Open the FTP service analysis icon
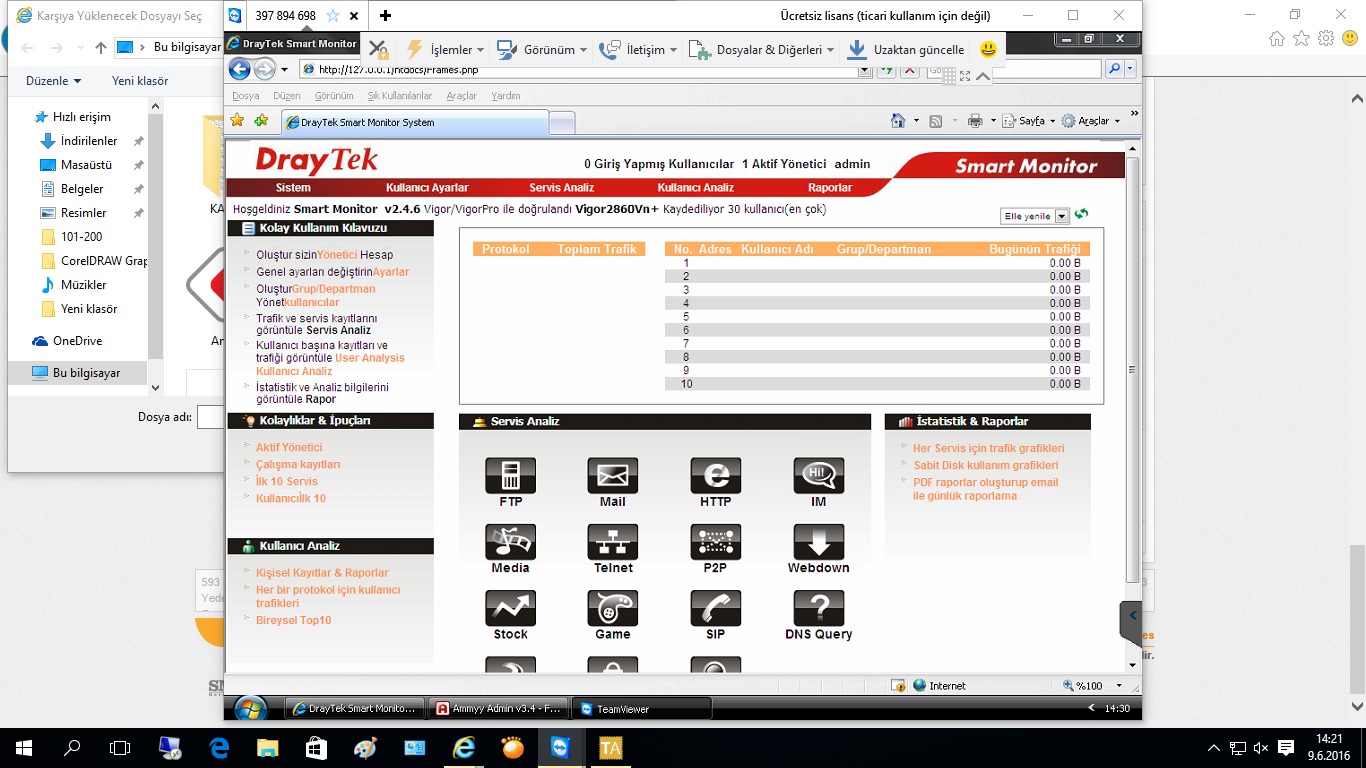This screenshot has width=1366, height=768. [510, 476]
